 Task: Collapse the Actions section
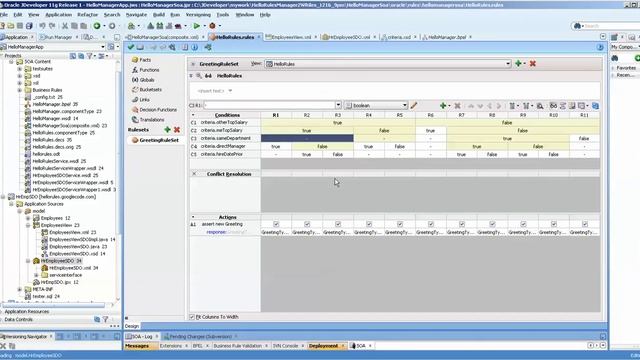click(x=193, y=217)
